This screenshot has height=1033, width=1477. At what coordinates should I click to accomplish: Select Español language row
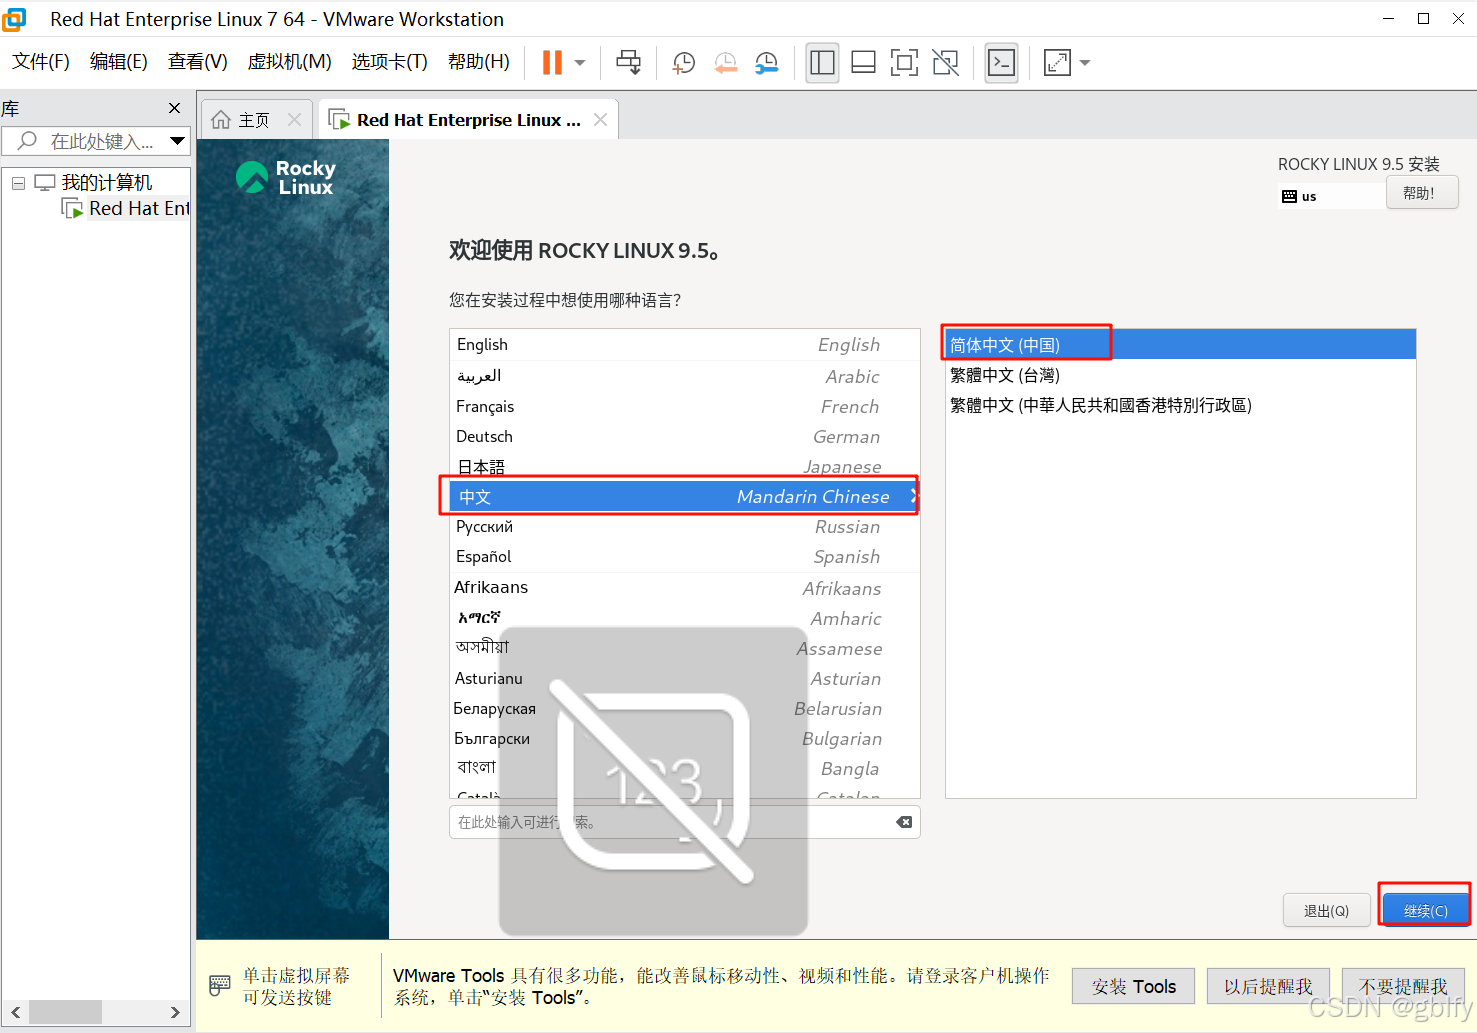click(685, 556)
